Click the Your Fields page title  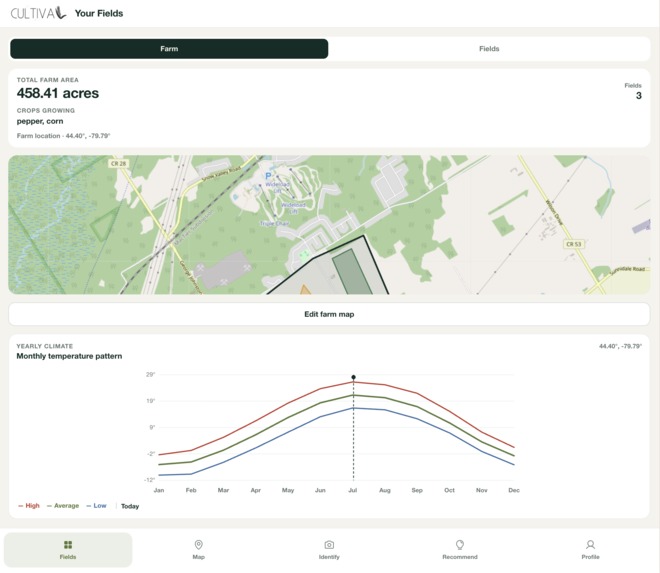click(99, 13)
